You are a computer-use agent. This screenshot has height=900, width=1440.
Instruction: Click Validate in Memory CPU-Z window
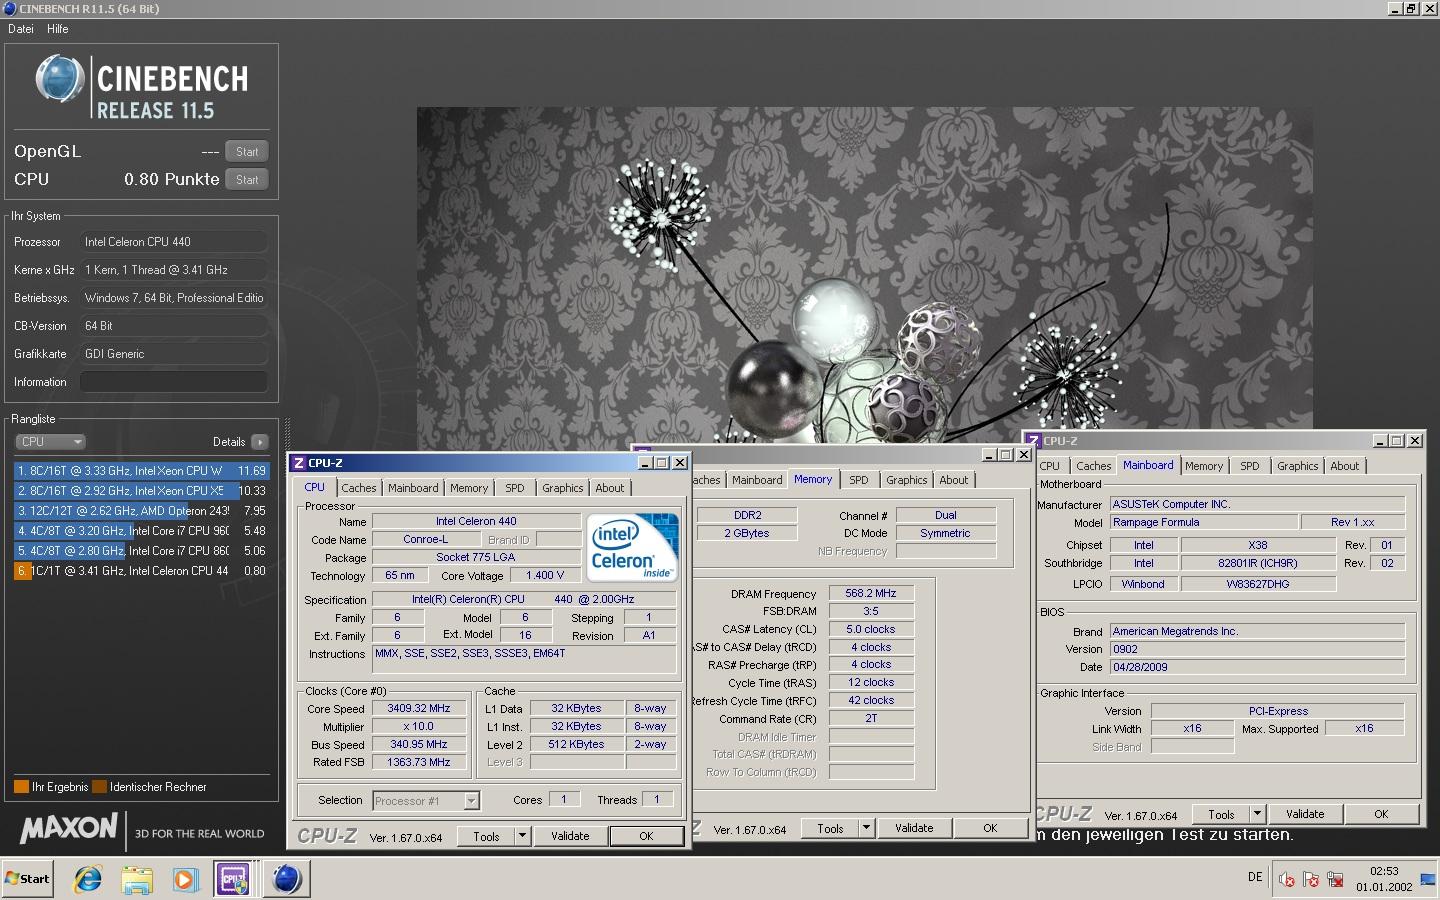[x=914, y=829]
